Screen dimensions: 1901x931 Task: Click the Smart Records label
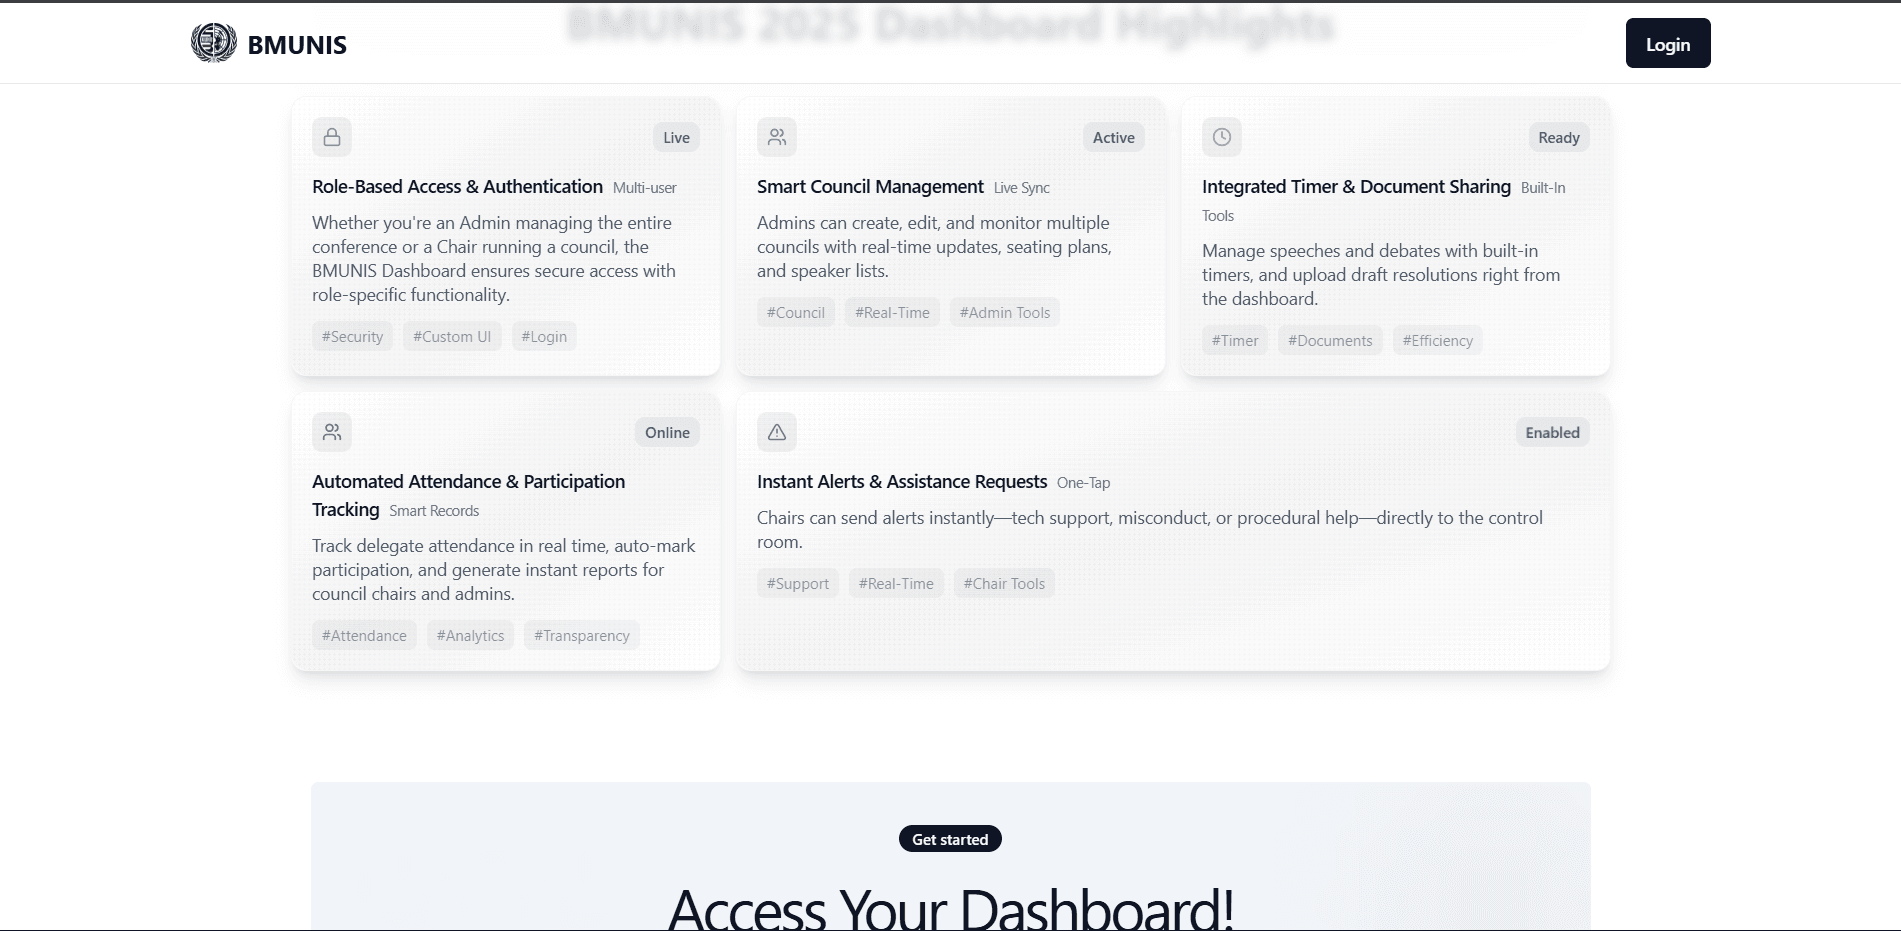434,511
